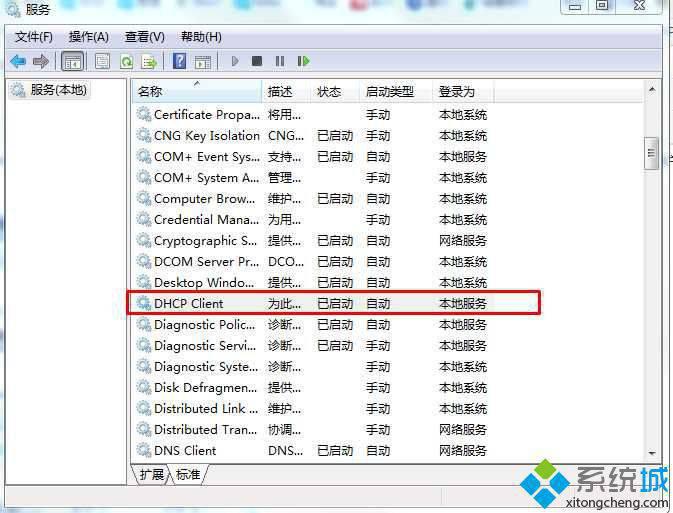Click the scroll-down arrow of the list
Viewport: 673px width, 513px height.
click(652, 453)
